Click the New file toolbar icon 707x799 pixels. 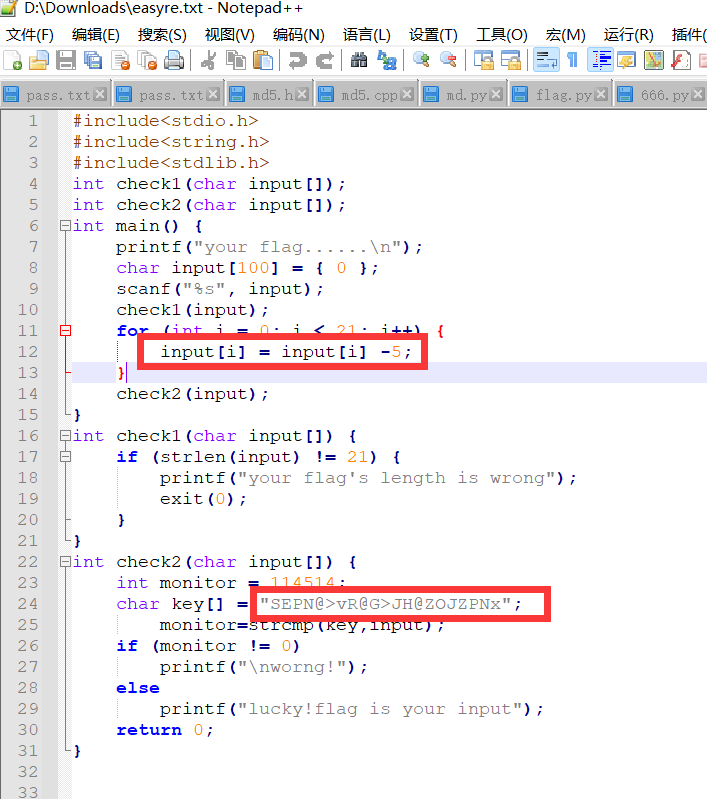tap(13, 60)
